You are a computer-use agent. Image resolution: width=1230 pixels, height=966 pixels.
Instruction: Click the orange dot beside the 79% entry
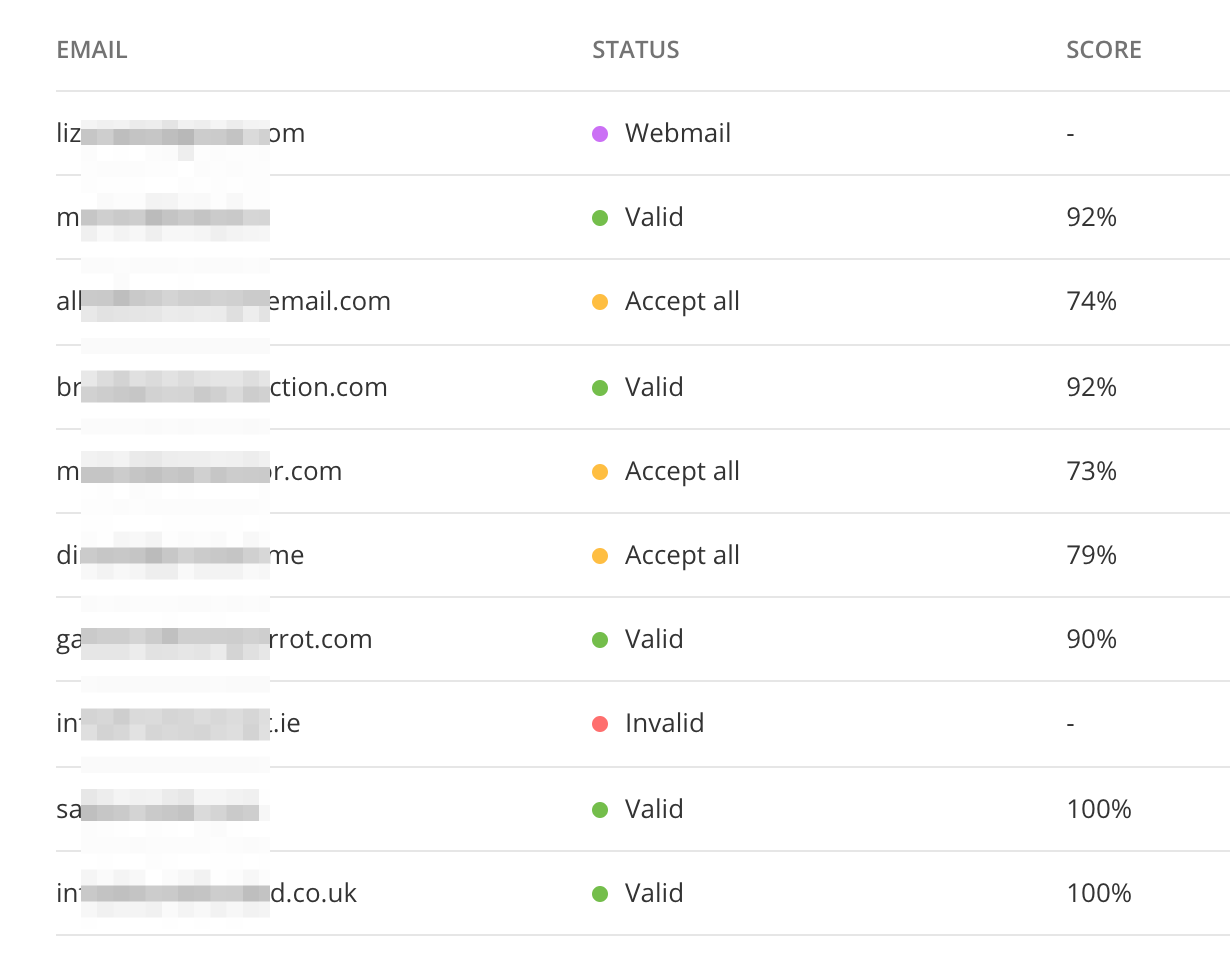[601, 555]
